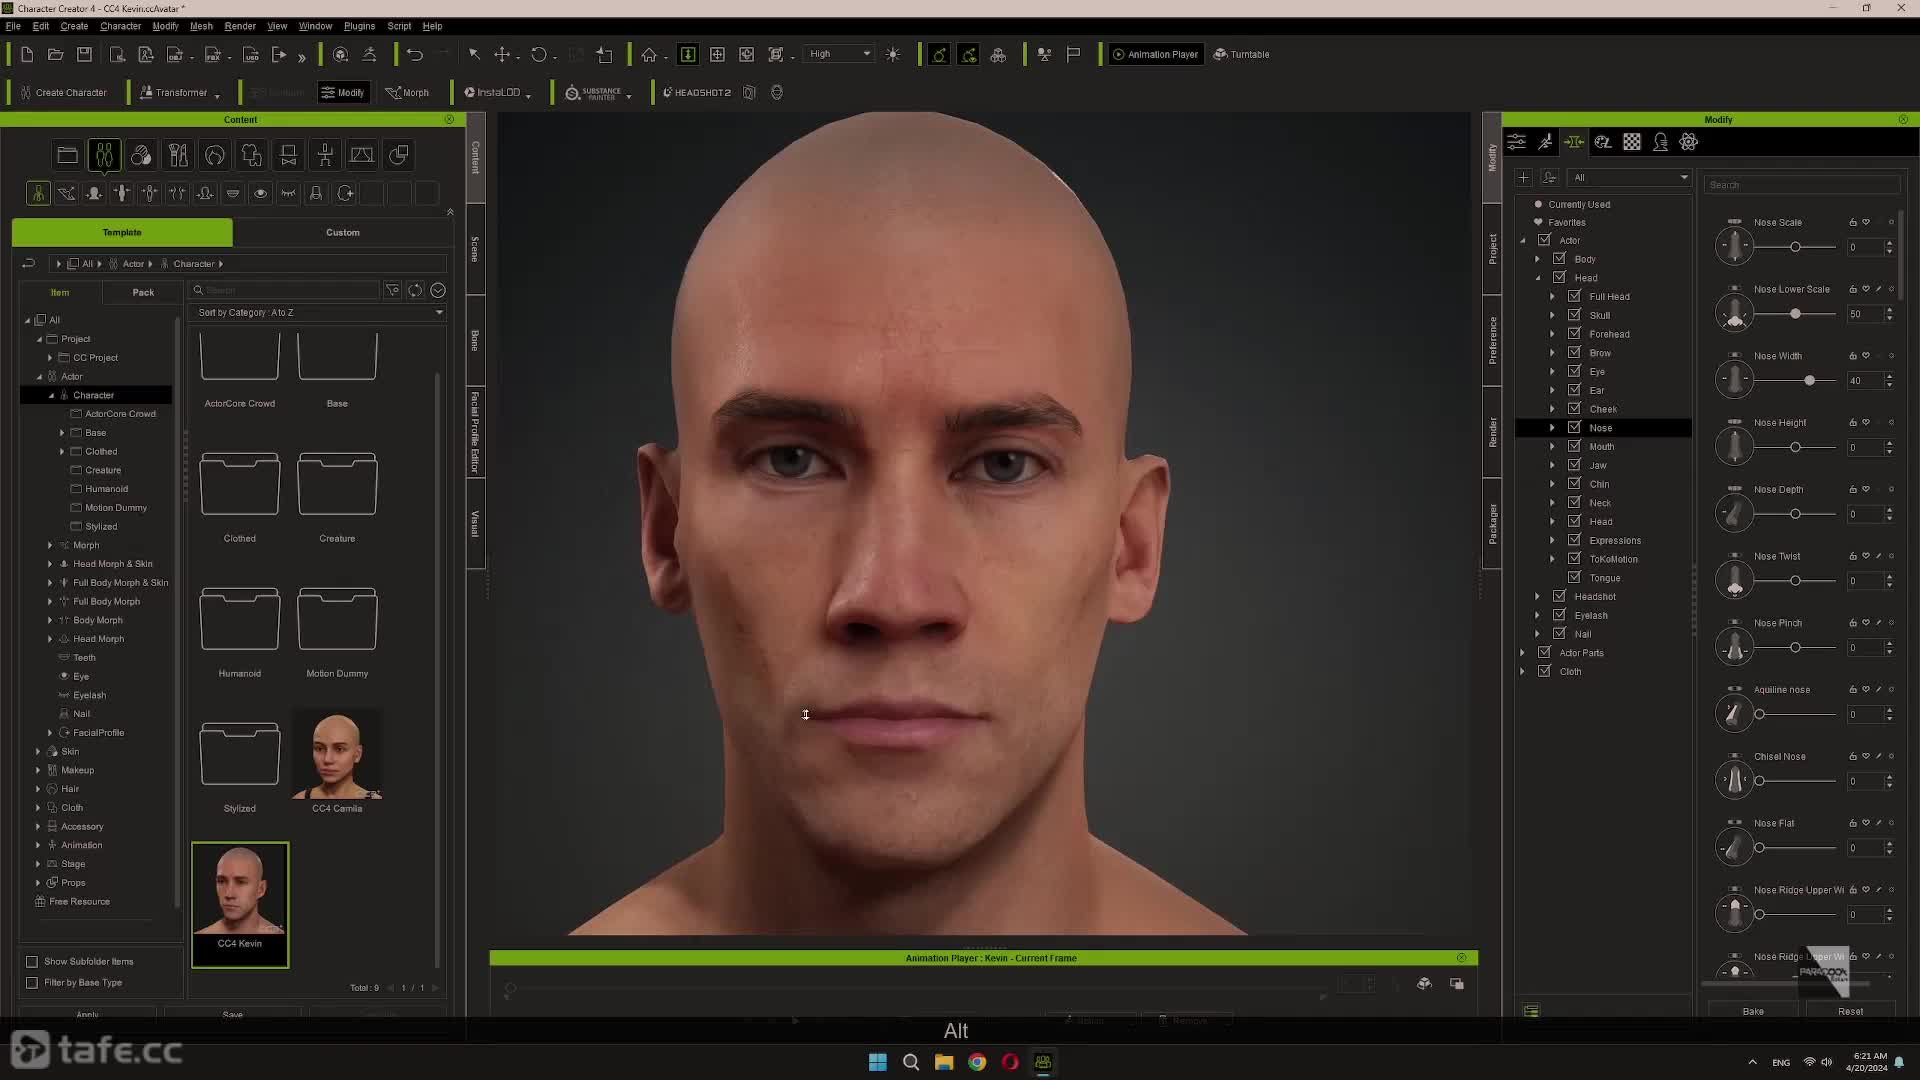The height and width of the screenshot is (1080, 1920).
Task: Click the back arrow in content breadcrumb
Action: (x=29, y=264)
